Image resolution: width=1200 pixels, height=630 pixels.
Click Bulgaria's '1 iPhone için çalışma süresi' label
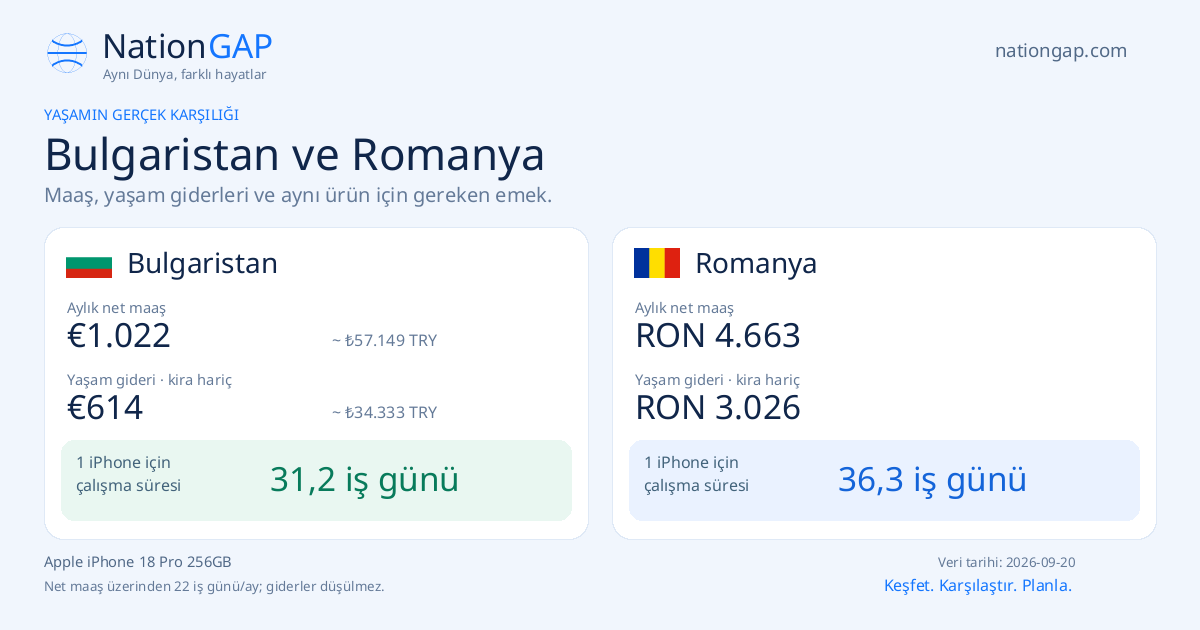click(x=128, y=474)
